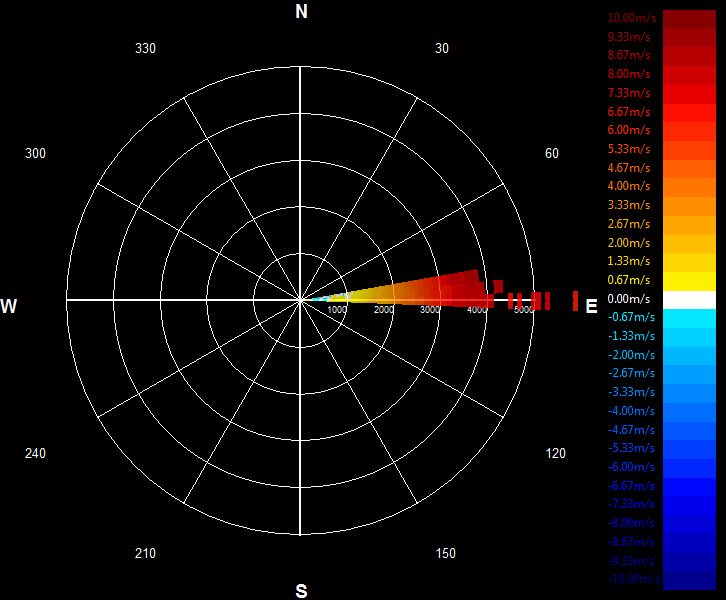Select the negative -0.67m/s legend label
Viewport: 726px width, 600px height.
pyautogui.click(x=631, y=317)
